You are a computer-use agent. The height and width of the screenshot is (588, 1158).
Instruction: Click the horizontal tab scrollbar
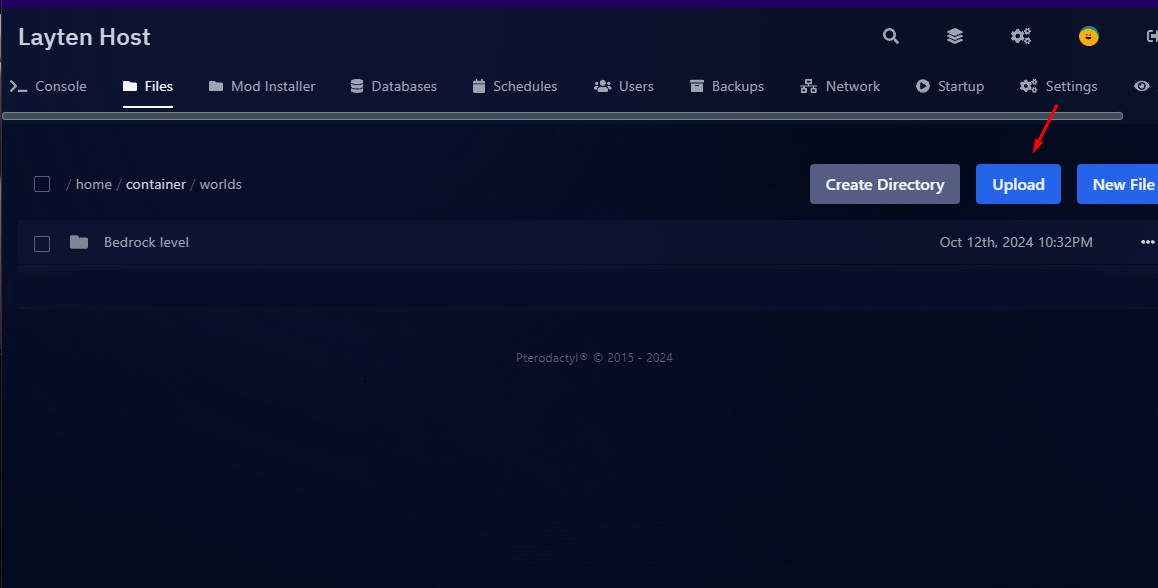coord(562,116)
